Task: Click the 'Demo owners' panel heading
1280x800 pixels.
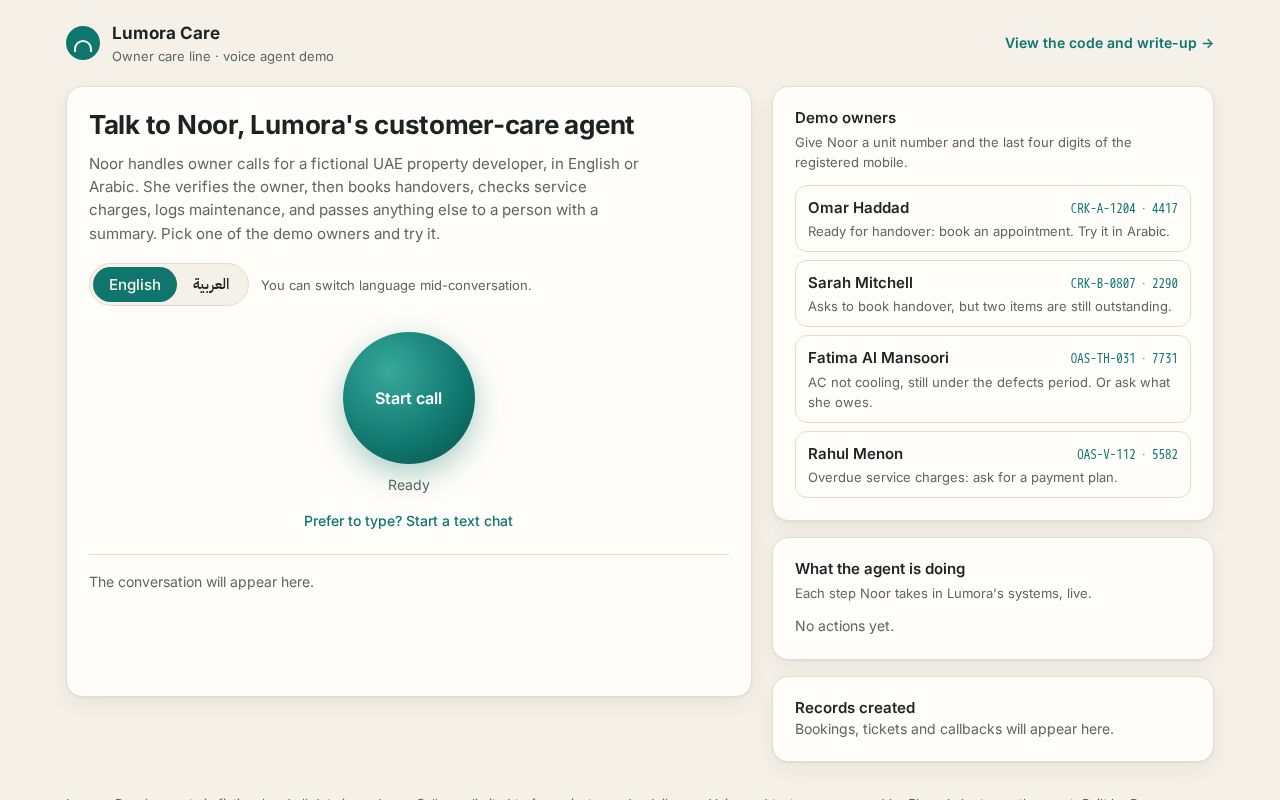Action: [845, 118]
